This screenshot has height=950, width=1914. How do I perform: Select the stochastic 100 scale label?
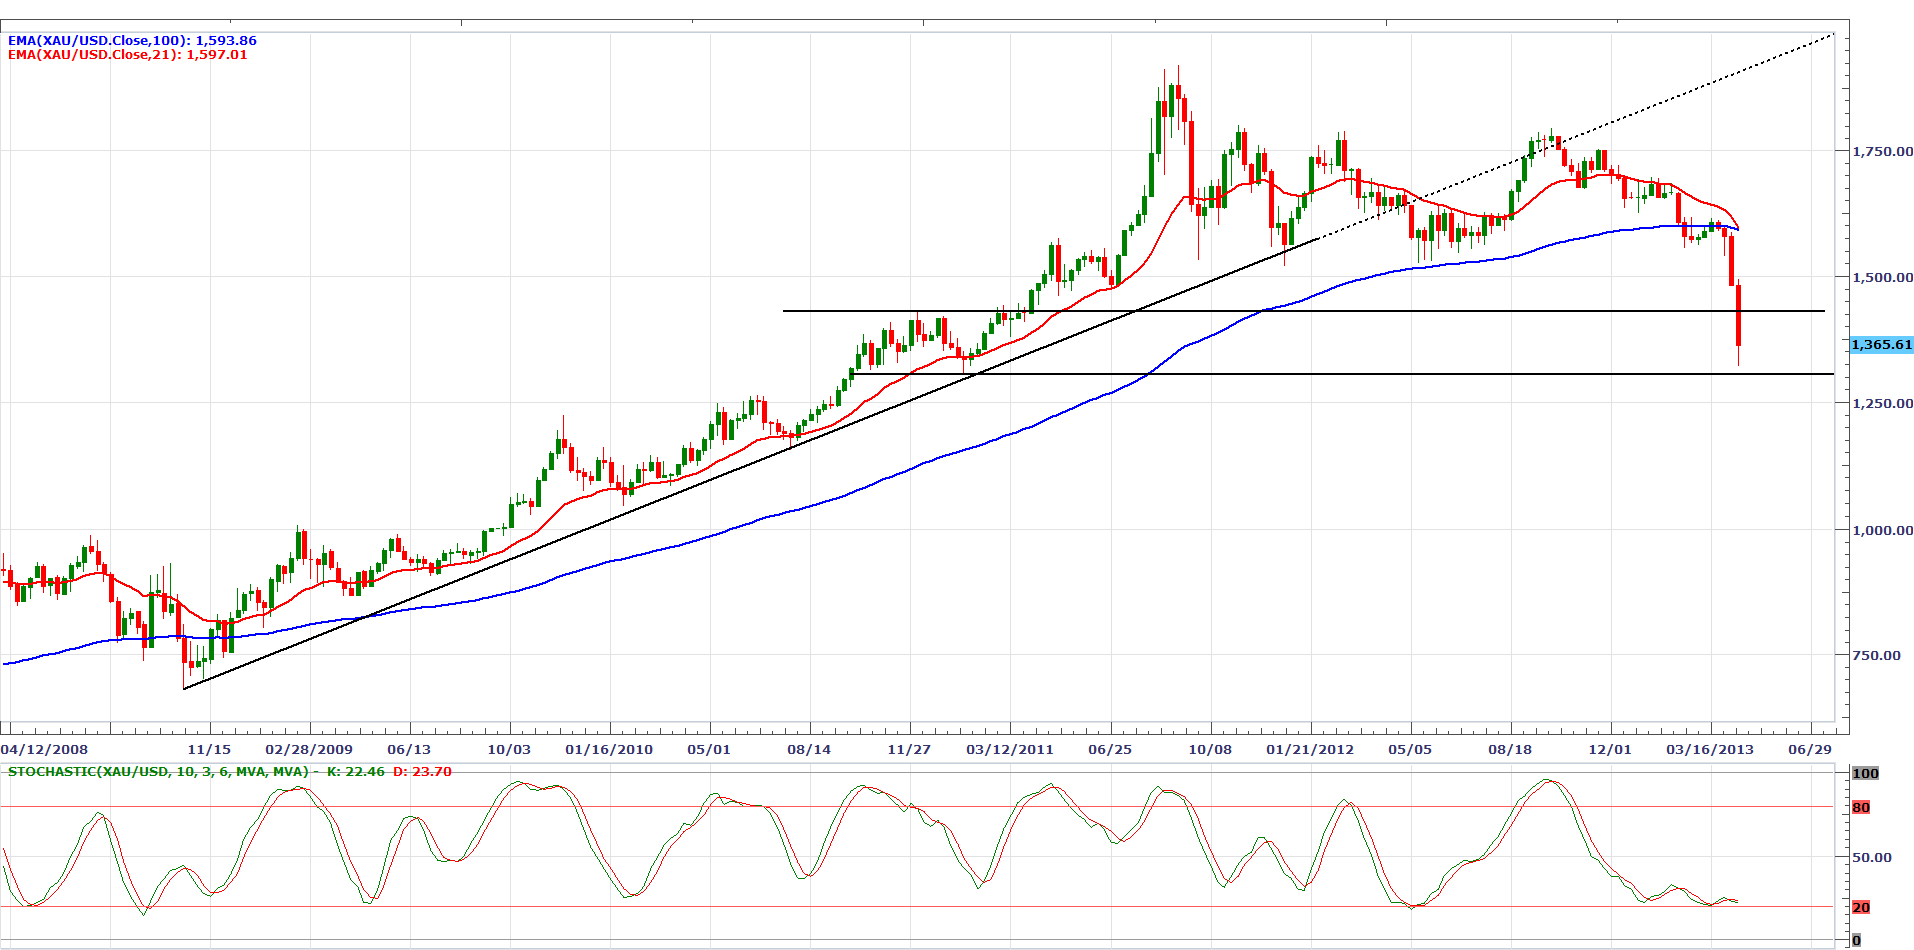(x=1866, y=774)
